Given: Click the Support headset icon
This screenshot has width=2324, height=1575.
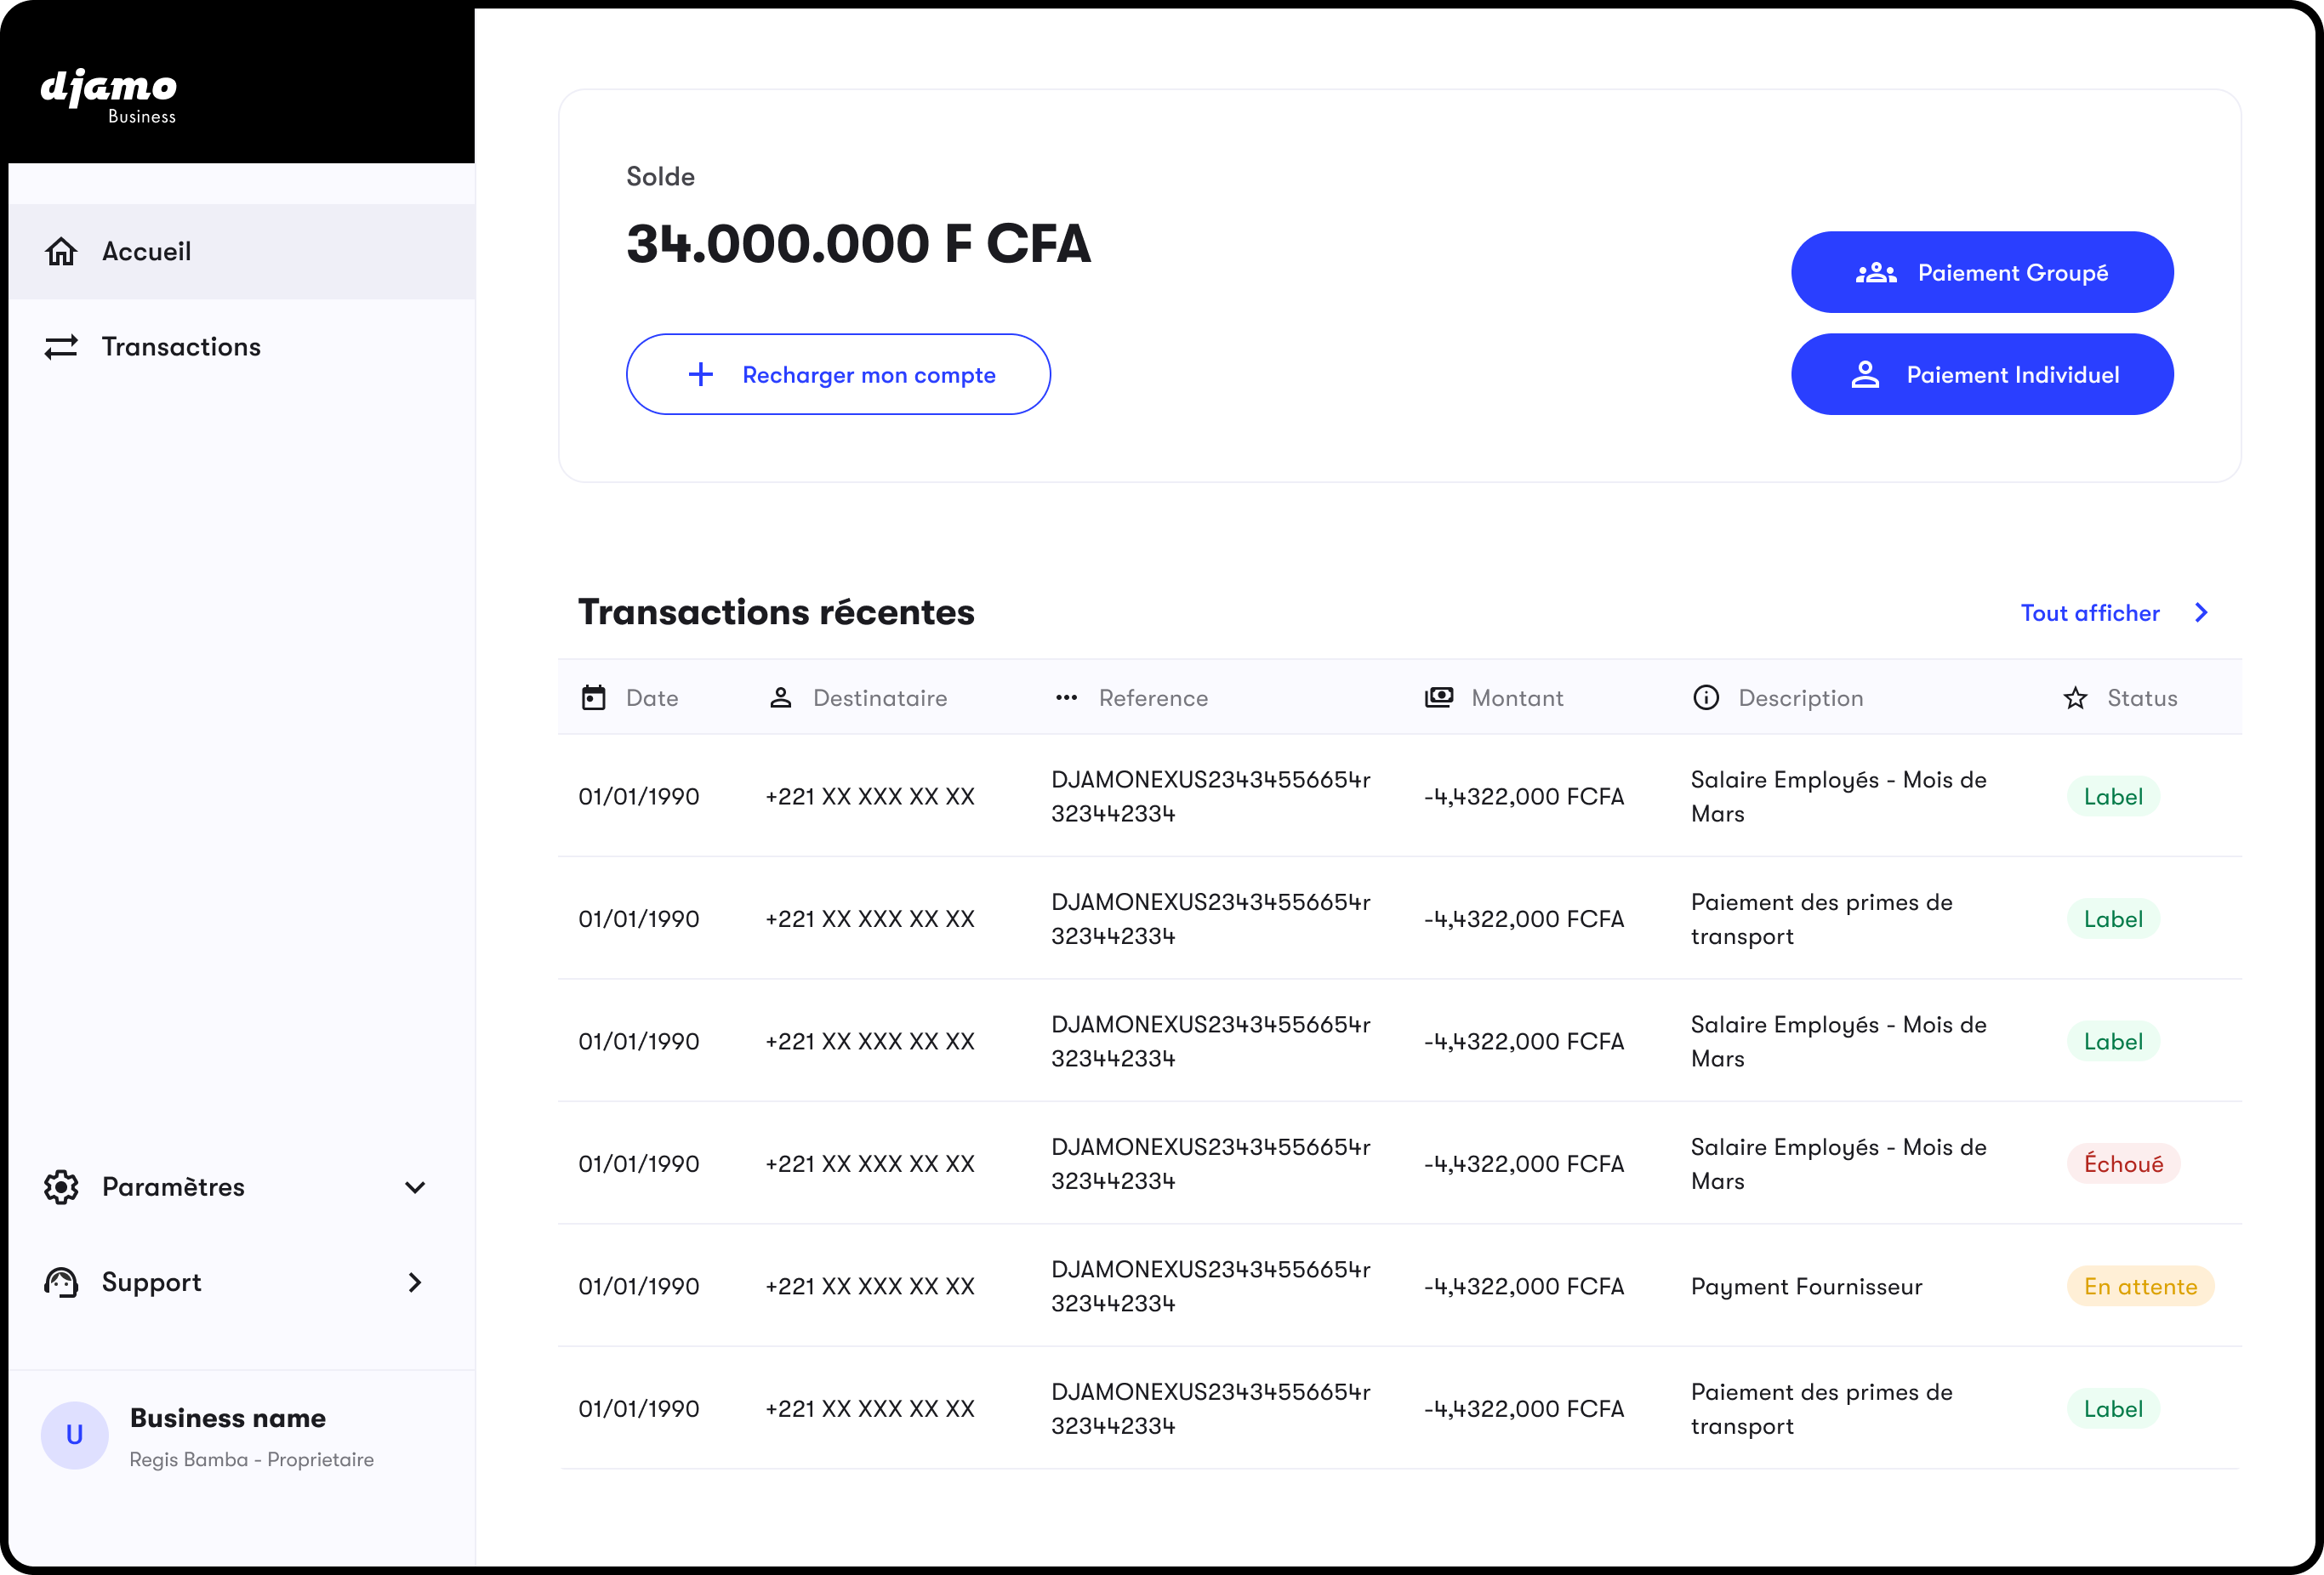Looking at the screenshot, I should point(61,1282).
